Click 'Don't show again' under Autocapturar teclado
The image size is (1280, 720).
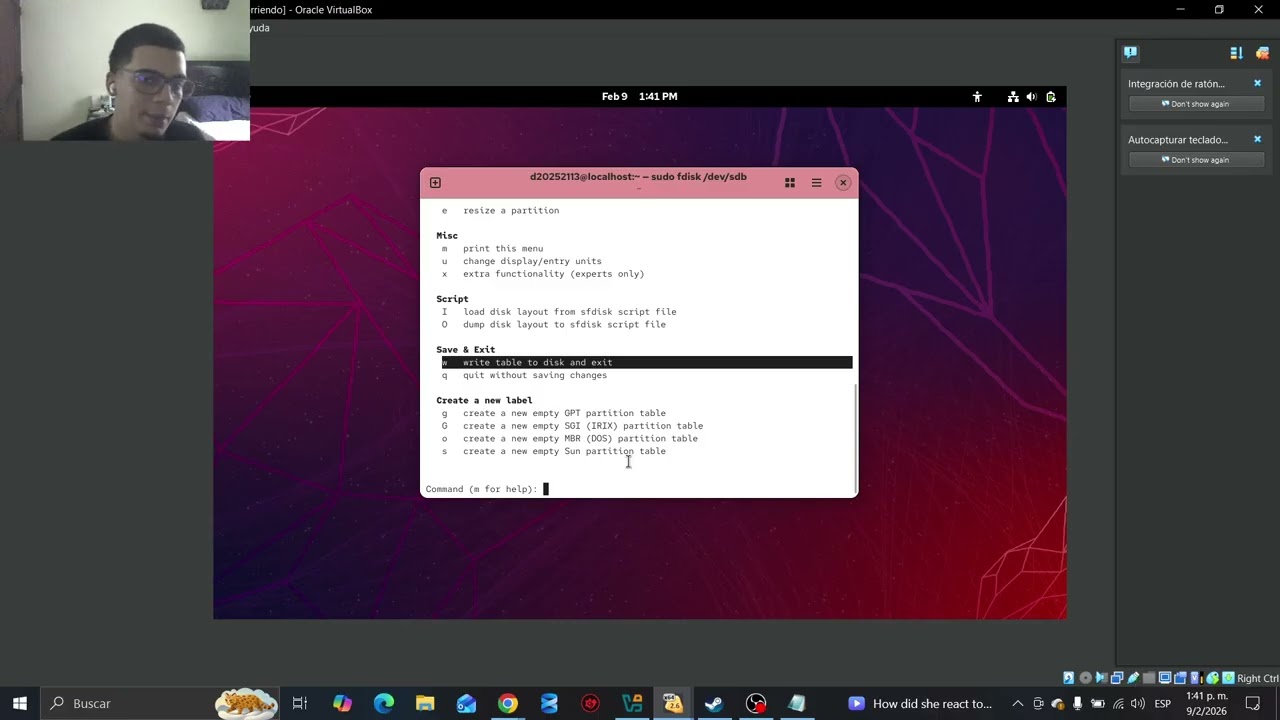[x=1197, y=160]
